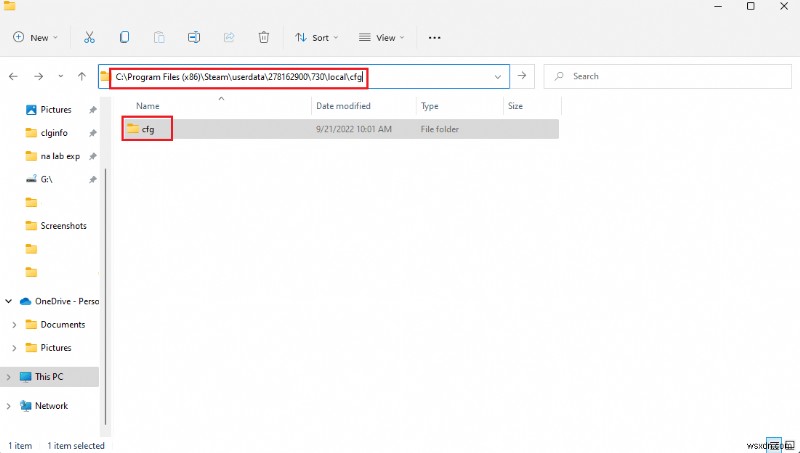Click the Go to arrow button

coord(522,76)
